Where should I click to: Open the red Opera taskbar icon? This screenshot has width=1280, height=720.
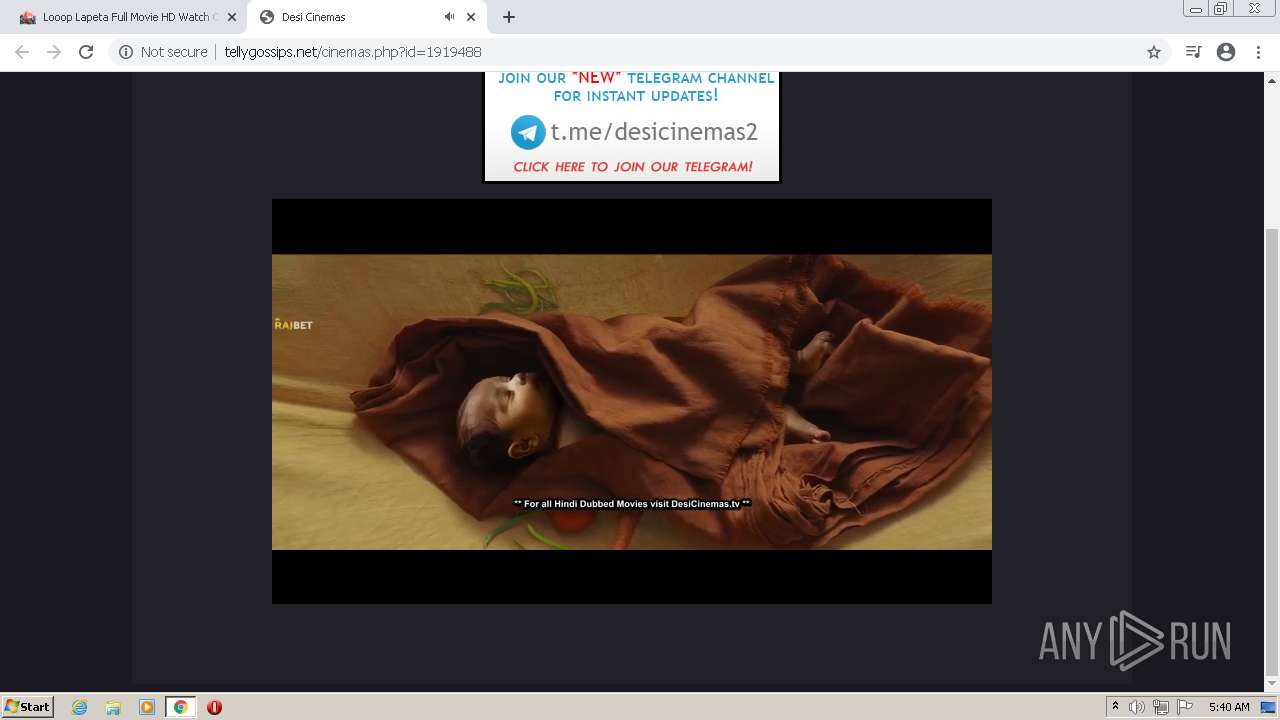pyautogui.click(x=214, y=707)
